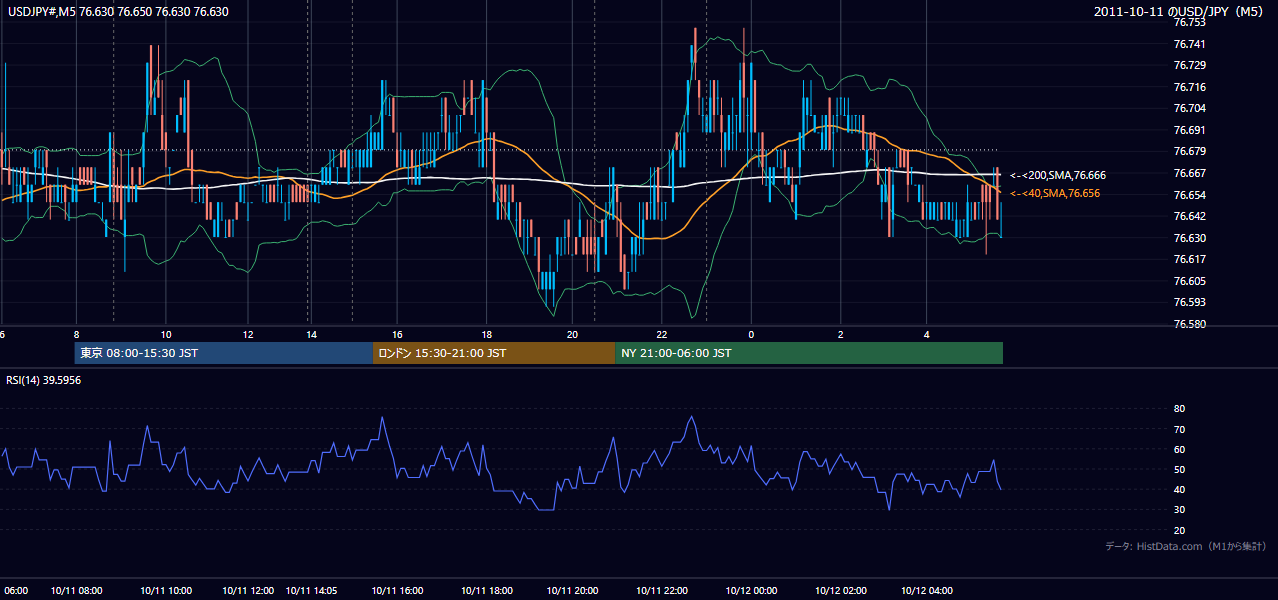Click the '<-<40,SMA,76.656' indicator label

(x=1054, y=193)
